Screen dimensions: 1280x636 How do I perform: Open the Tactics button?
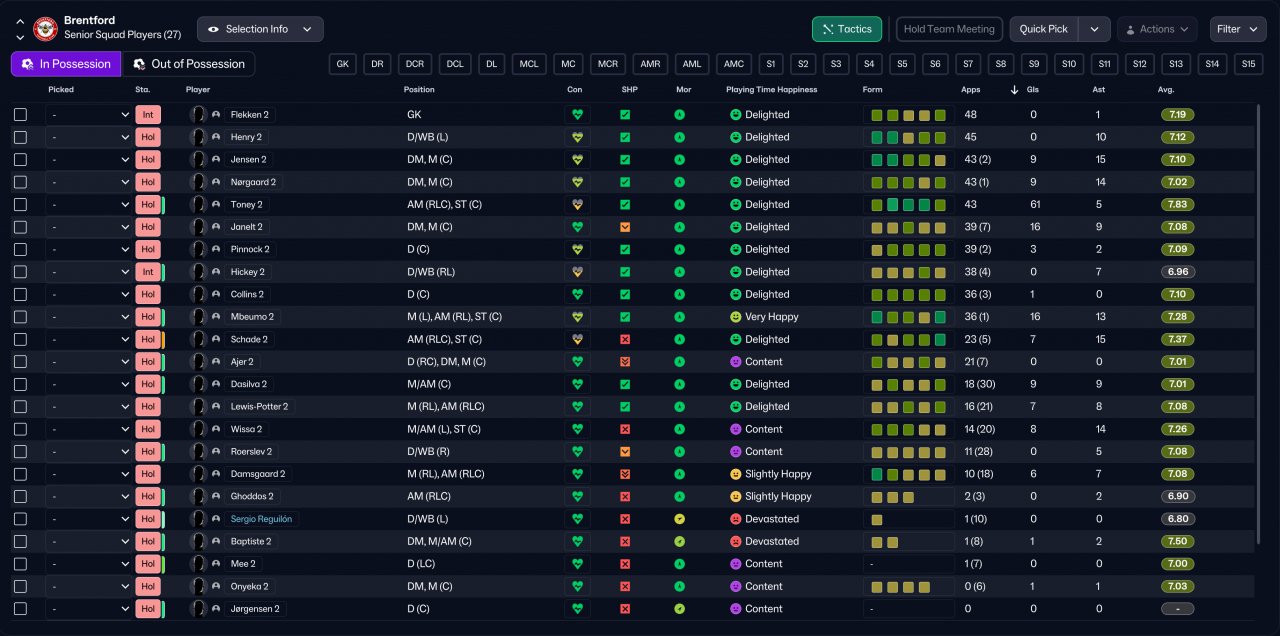(846, 29)
